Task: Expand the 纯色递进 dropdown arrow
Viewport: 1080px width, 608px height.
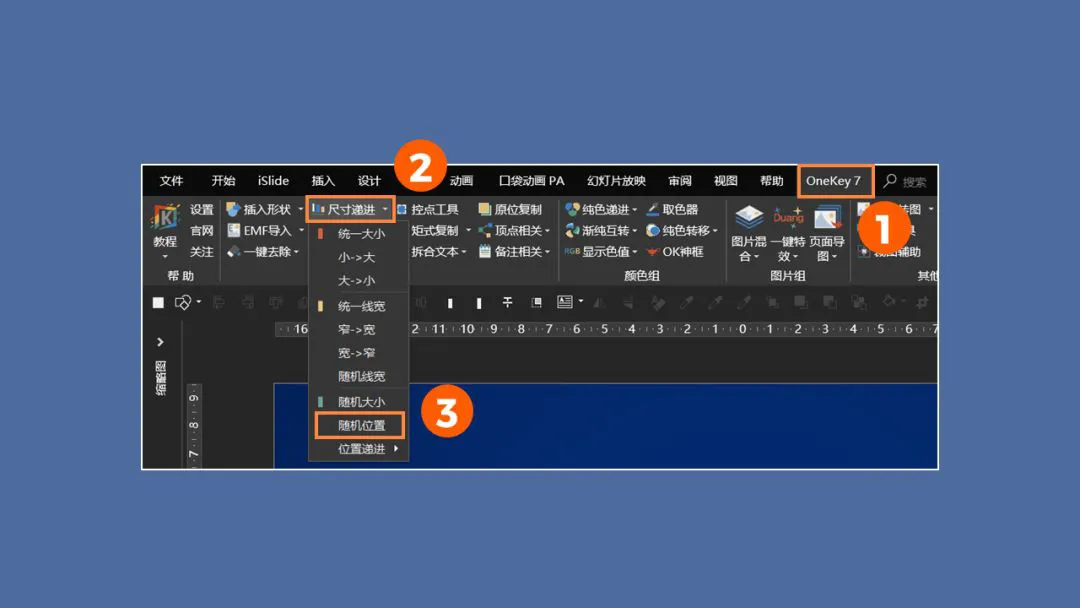Action: pyautogui.click(x=634, y=209)
